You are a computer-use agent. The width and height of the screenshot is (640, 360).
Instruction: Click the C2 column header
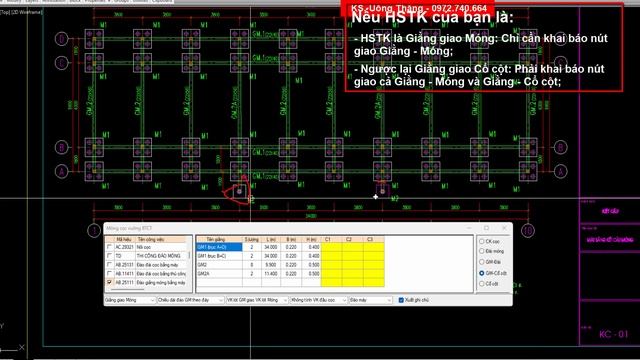click(x=353, y=239)
